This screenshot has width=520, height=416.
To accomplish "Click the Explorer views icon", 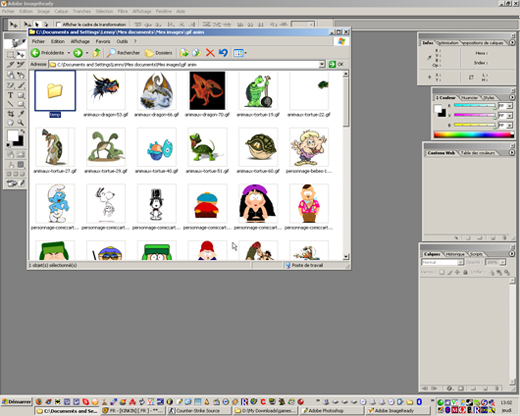I will 238,53.
